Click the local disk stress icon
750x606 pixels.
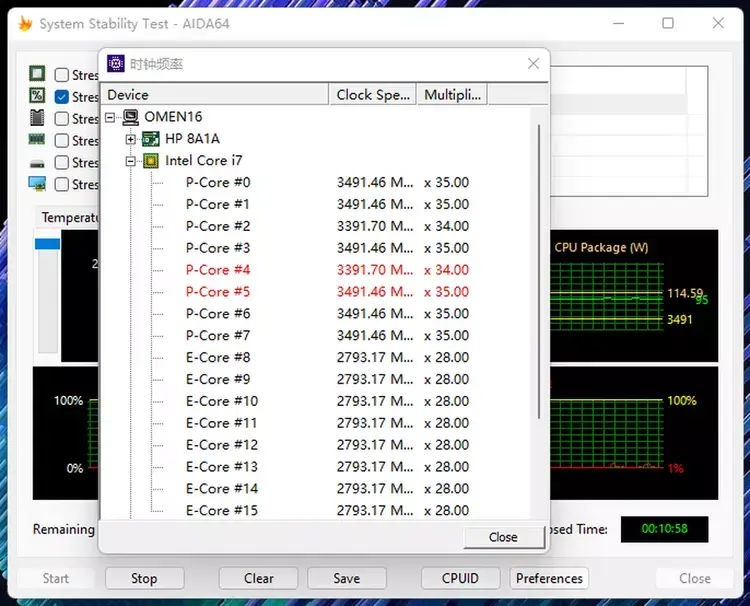coord(37,164)
